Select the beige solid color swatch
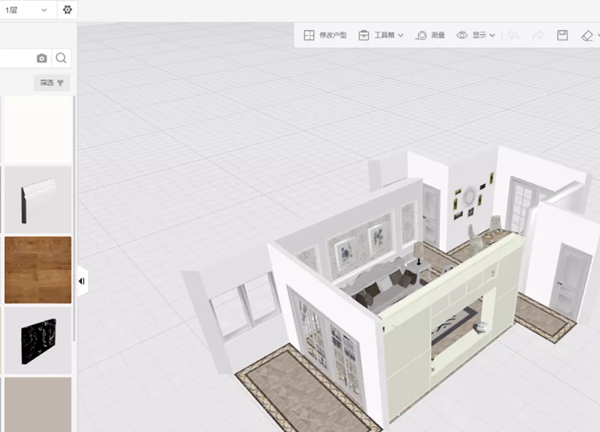The height and width of the screenshot is (432, 600). click(x=38, y=404)
